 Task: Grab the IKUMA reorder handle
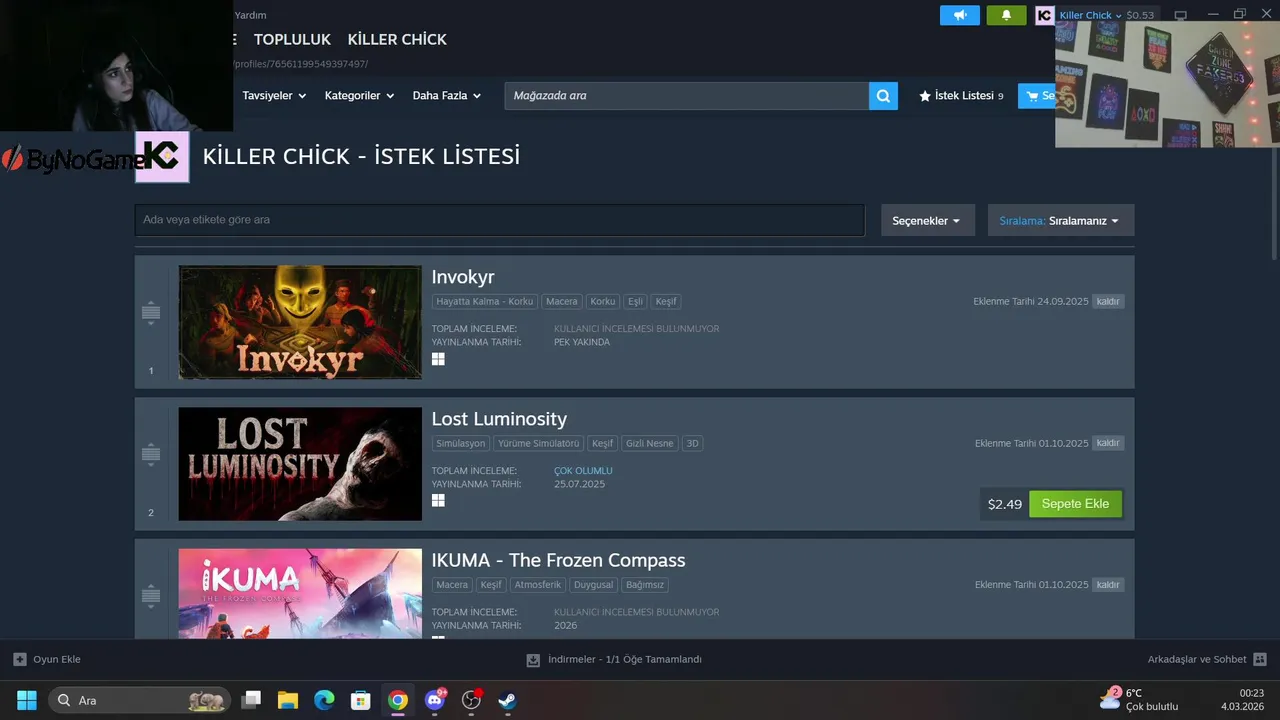pos(151,596)
